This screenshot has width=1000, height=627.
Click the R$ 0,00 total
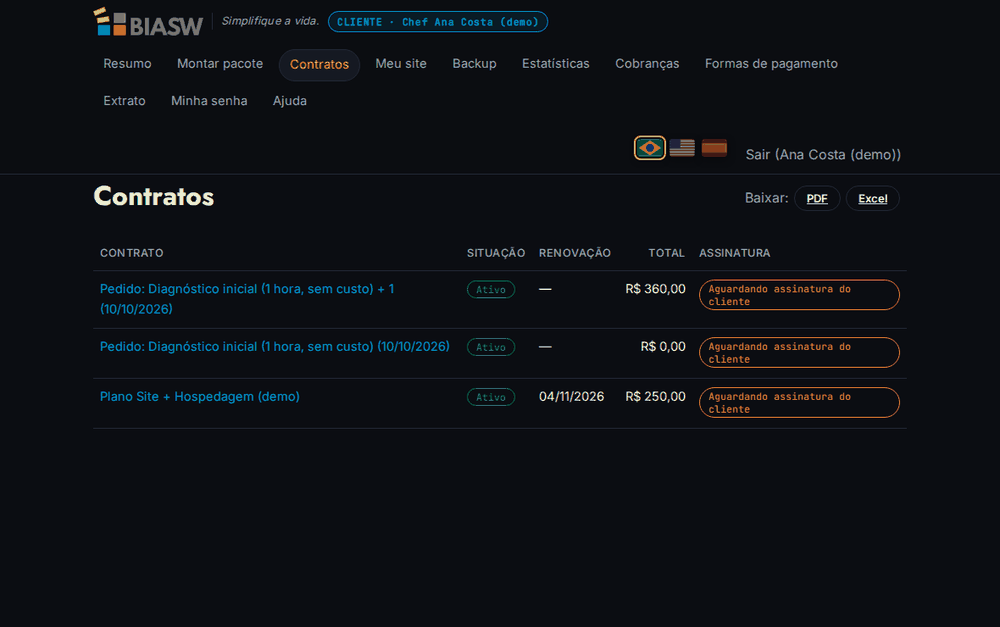pos(663,346)
